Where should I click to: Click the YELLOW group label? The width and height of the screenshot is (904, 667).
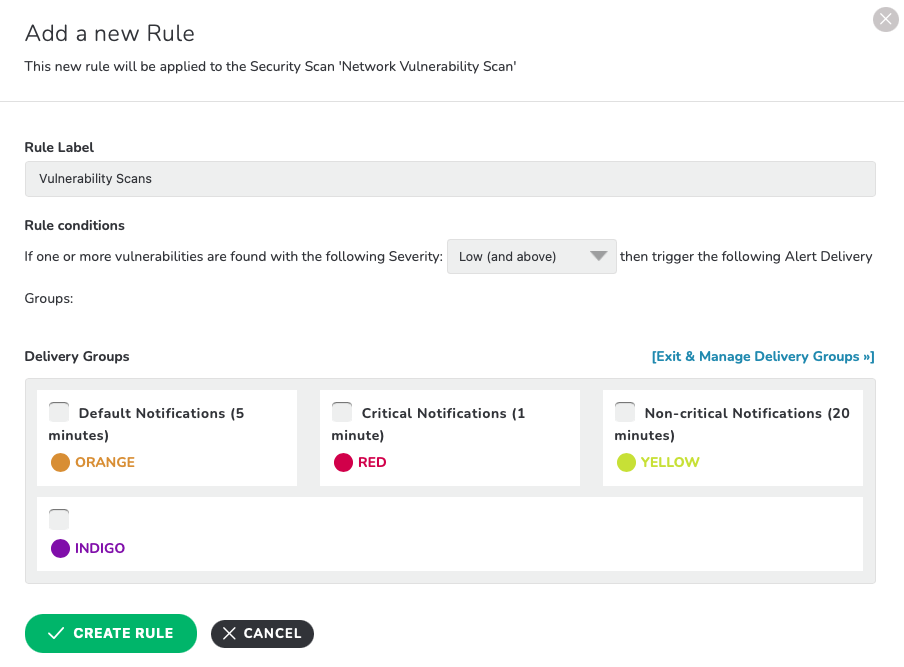(x=670, y=462)
